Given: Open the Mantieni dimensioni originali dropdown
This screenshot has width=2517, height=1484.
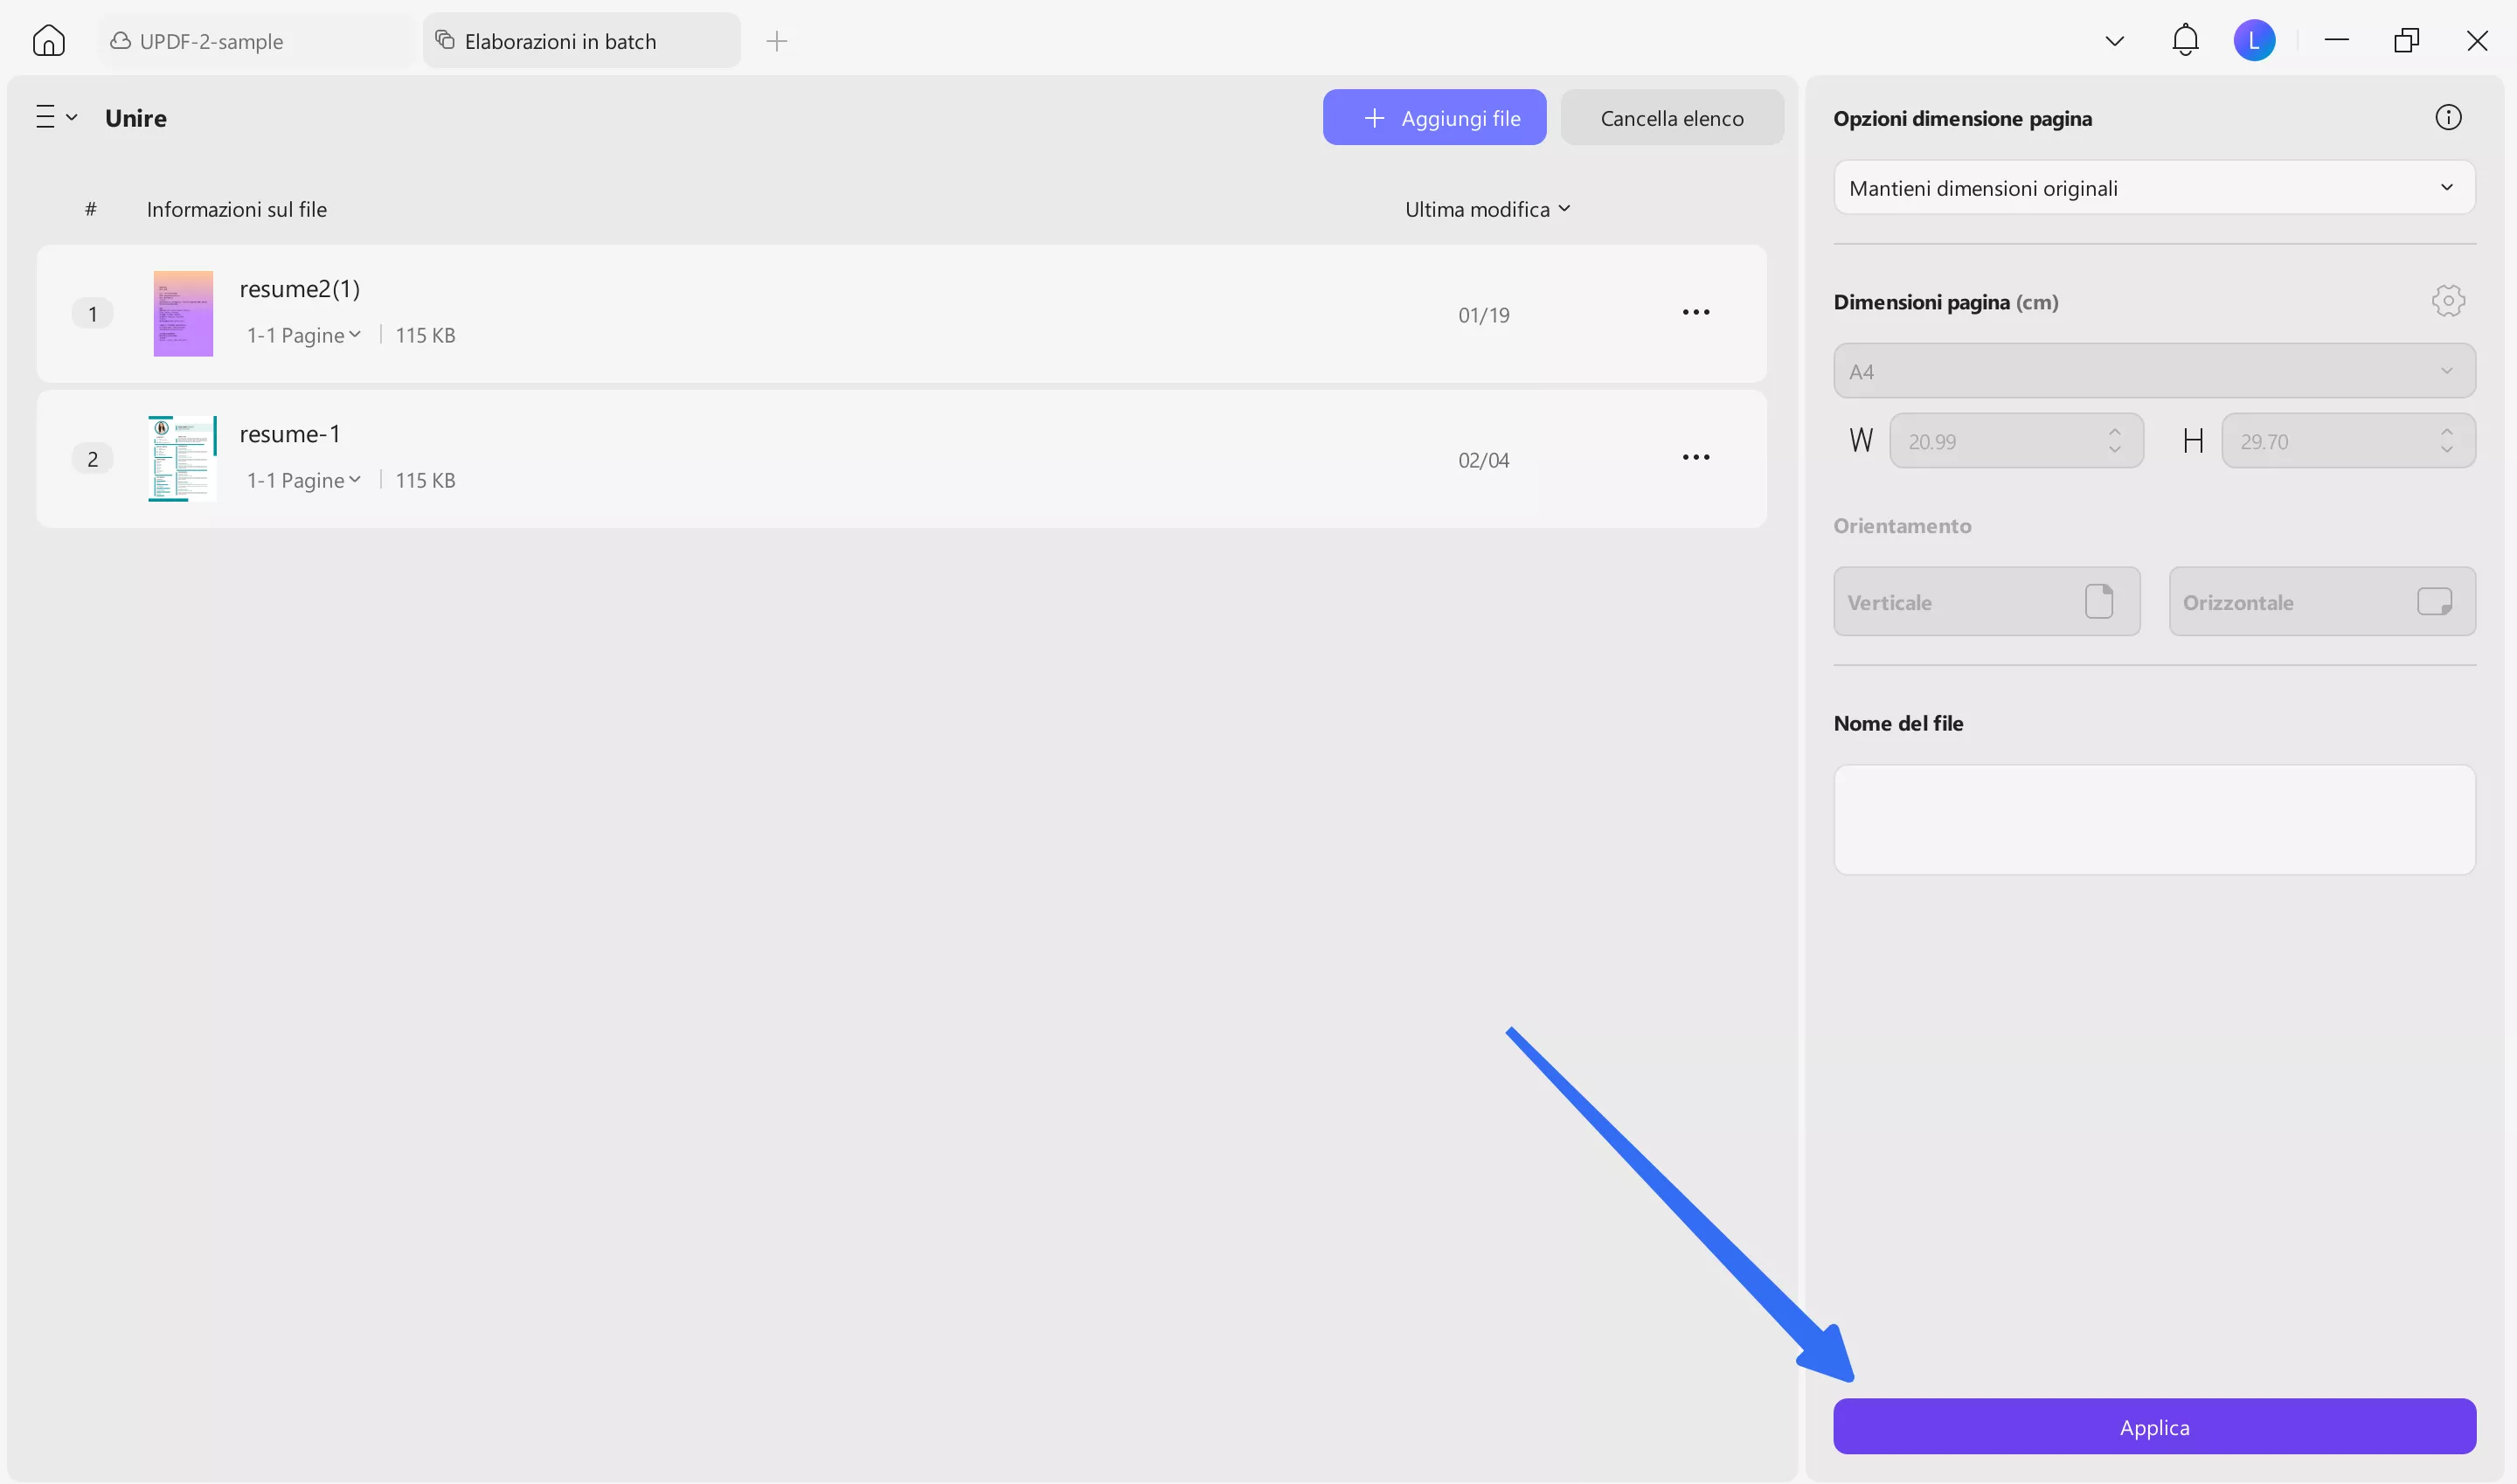Looking at the screenshot, I should click(2153, 187).
